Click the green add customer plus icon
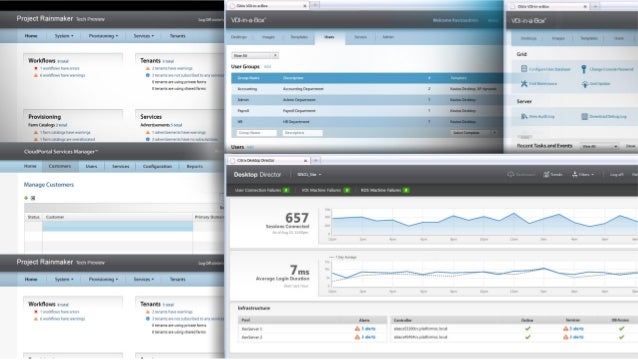This screenshot has height=360, width=638. [26, 198]
